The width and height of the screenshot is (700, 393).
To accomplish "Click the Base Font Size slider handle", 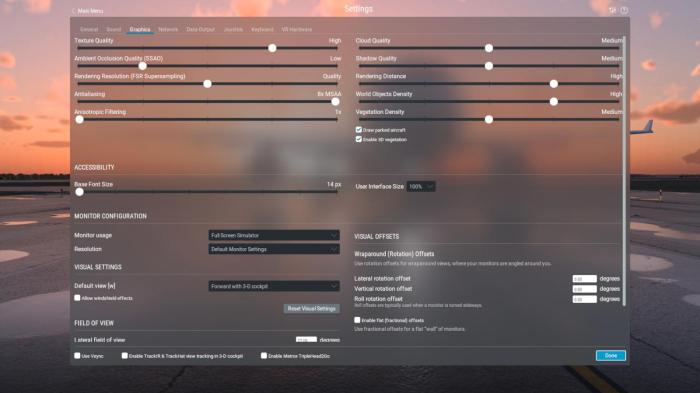I will [79, 192].
